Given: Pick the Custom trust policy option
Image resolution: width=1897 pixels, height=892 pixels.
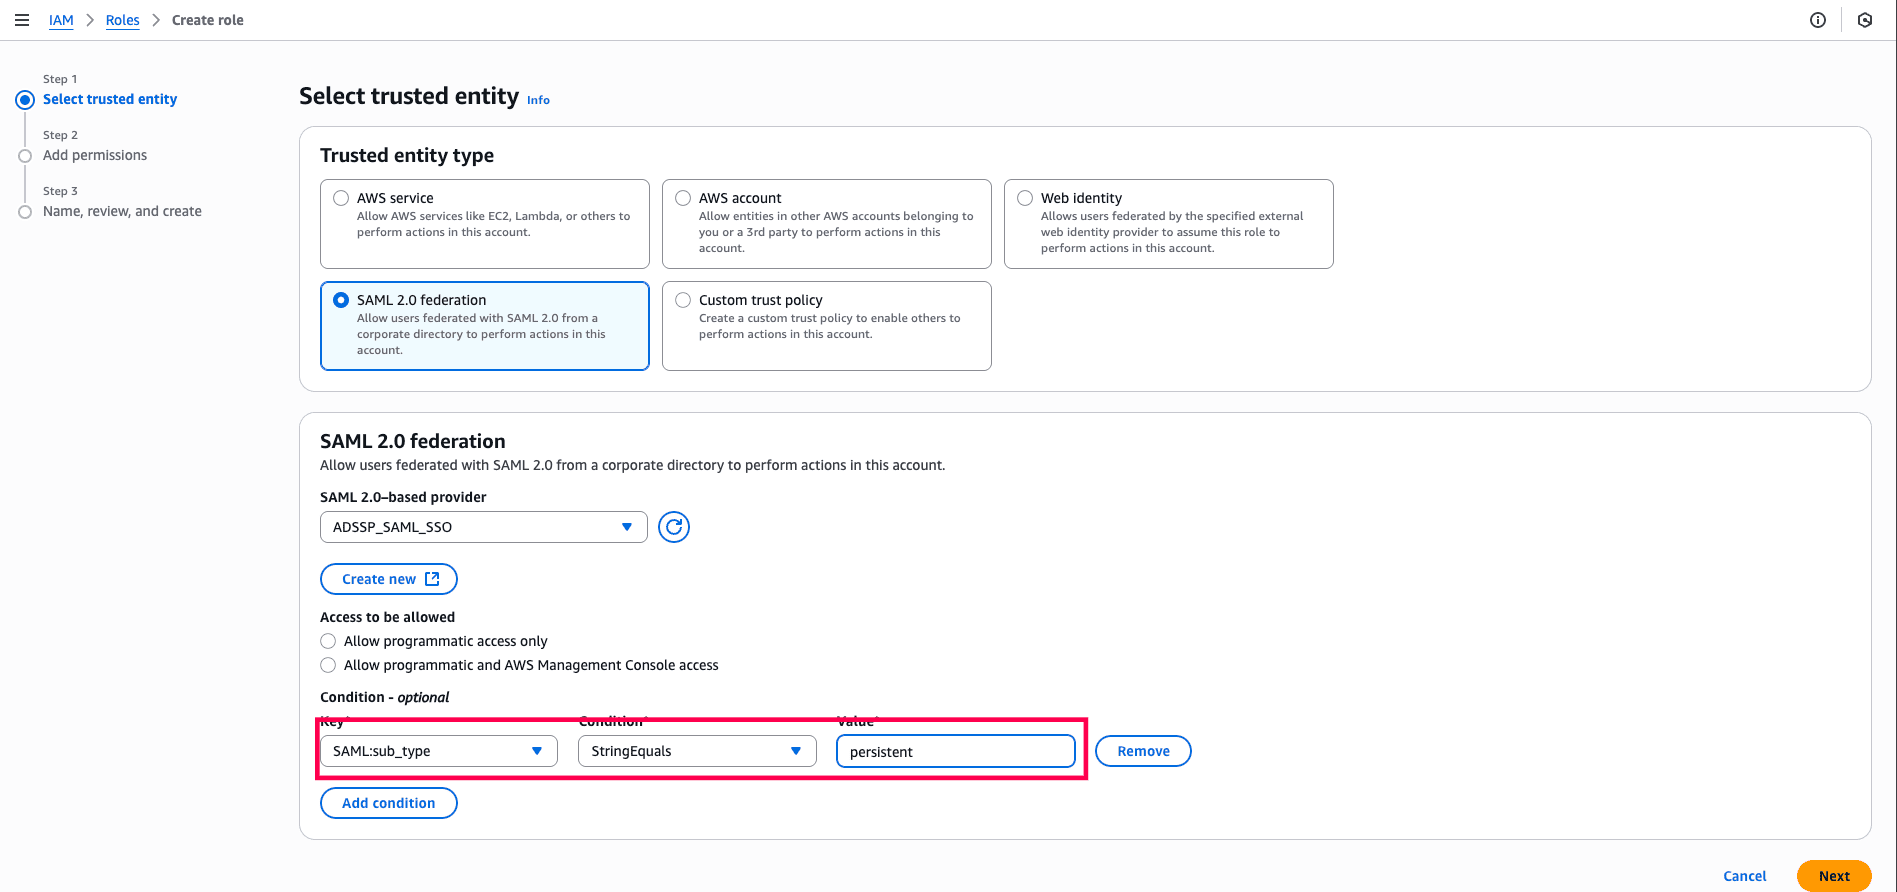Looking at the screenshot, I should [x=683, y=300].
